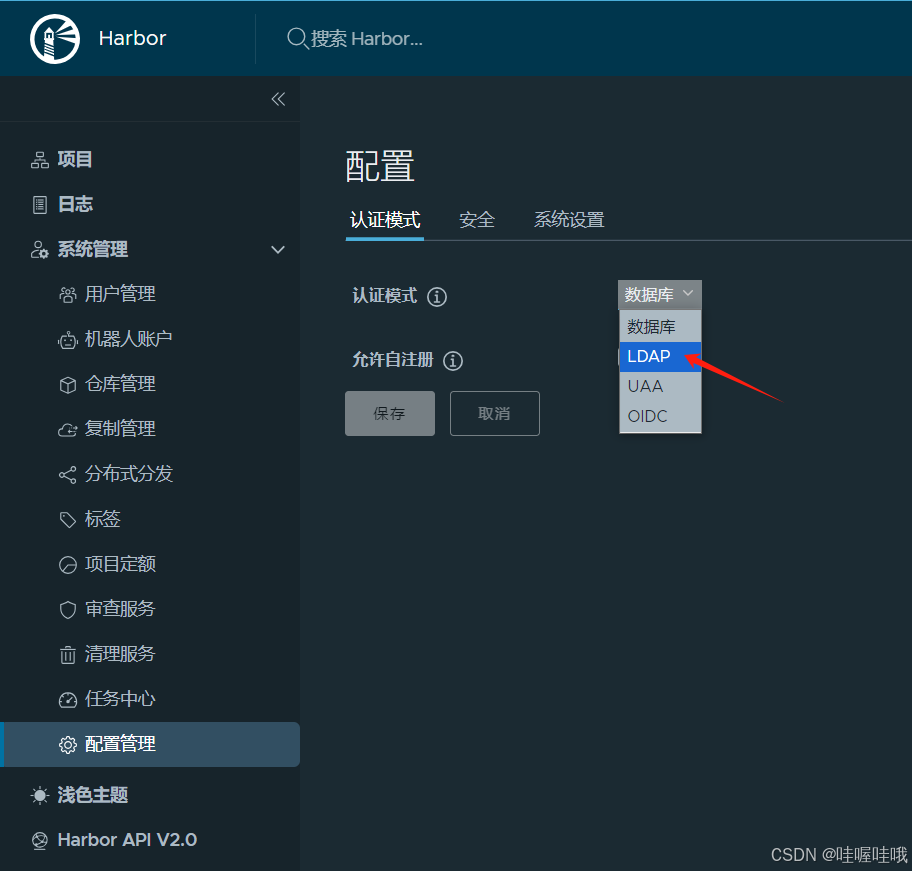Viewport: 912px width, 871px height.
Task: Focus the 搜索 Harbor search field
Action: [366, 39]
